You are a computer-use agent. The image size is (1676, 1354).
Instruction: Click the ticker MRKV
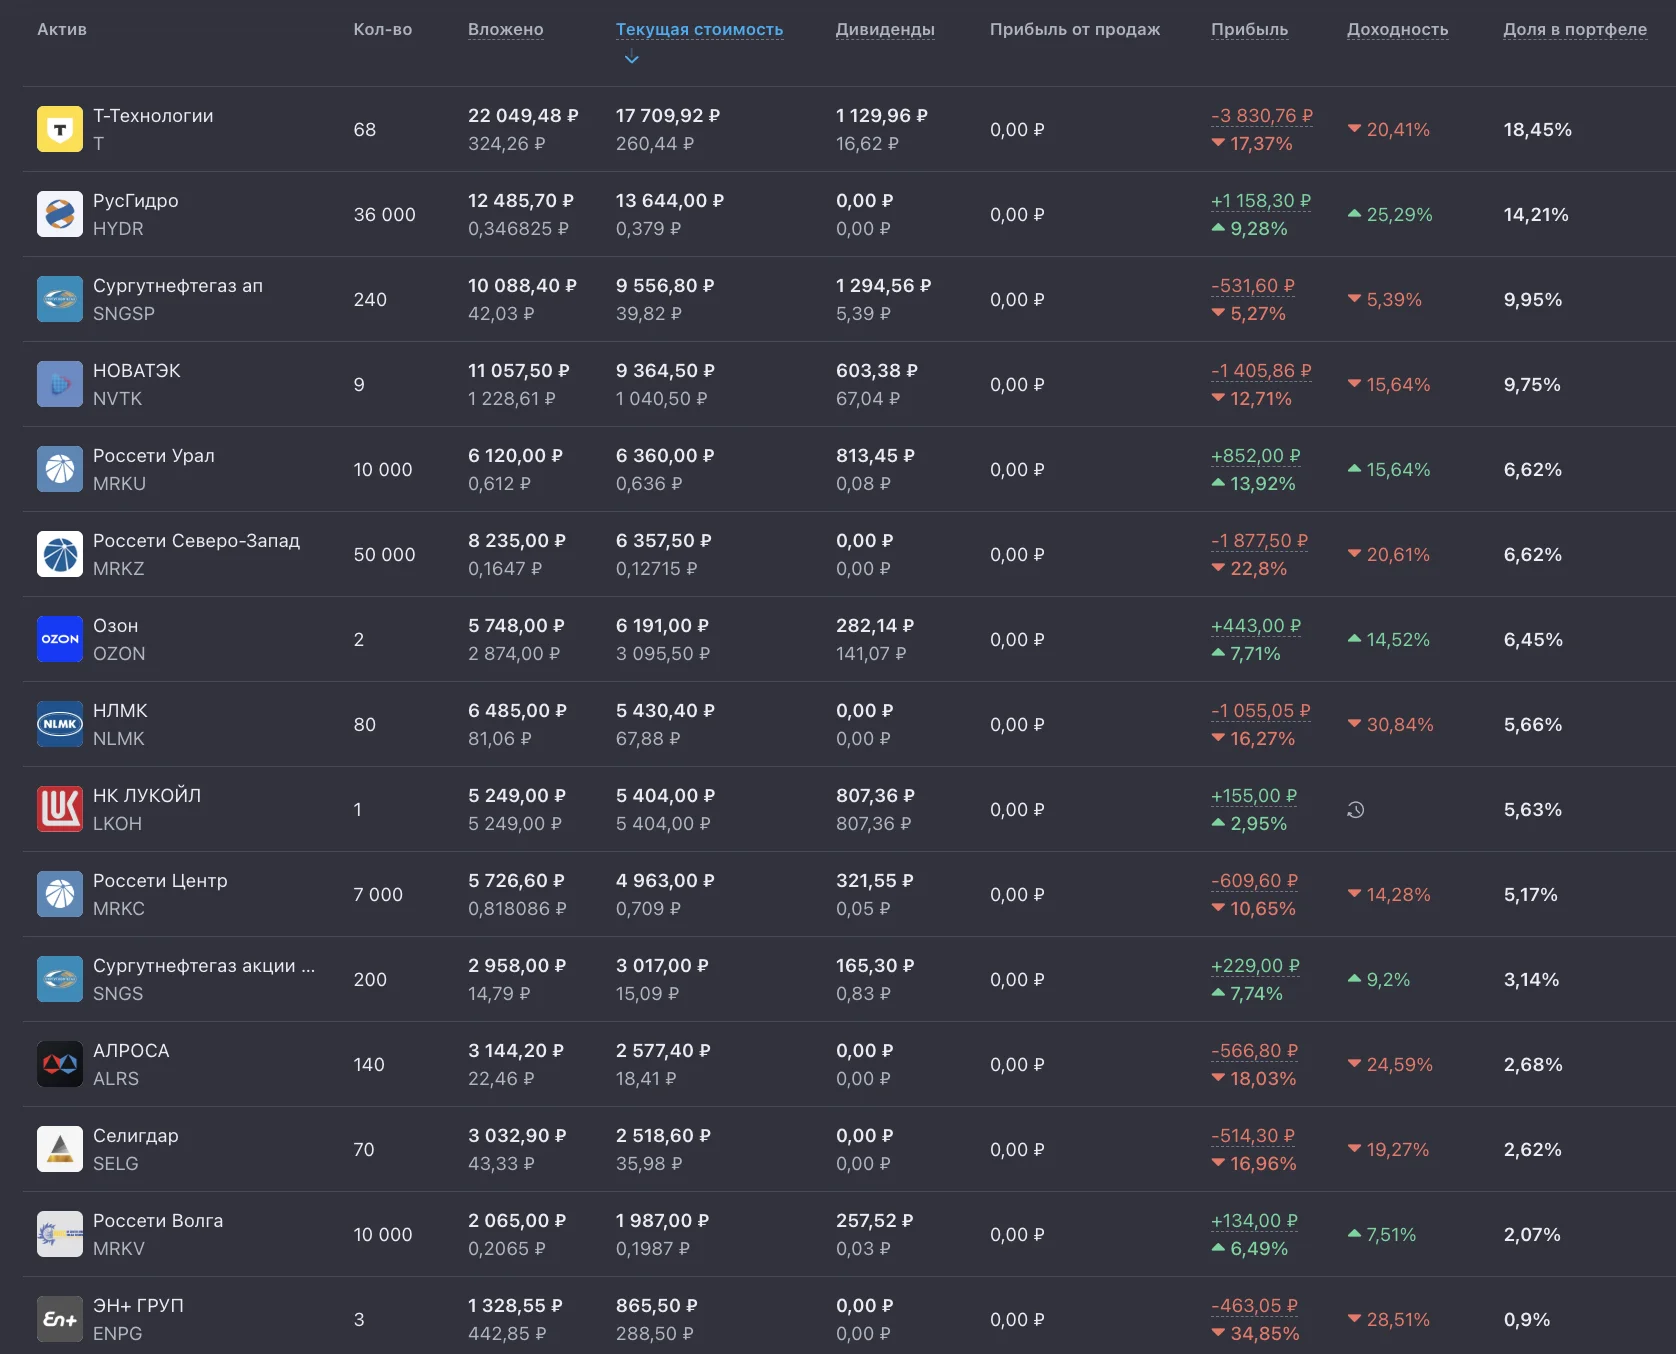coord(119,1249)
